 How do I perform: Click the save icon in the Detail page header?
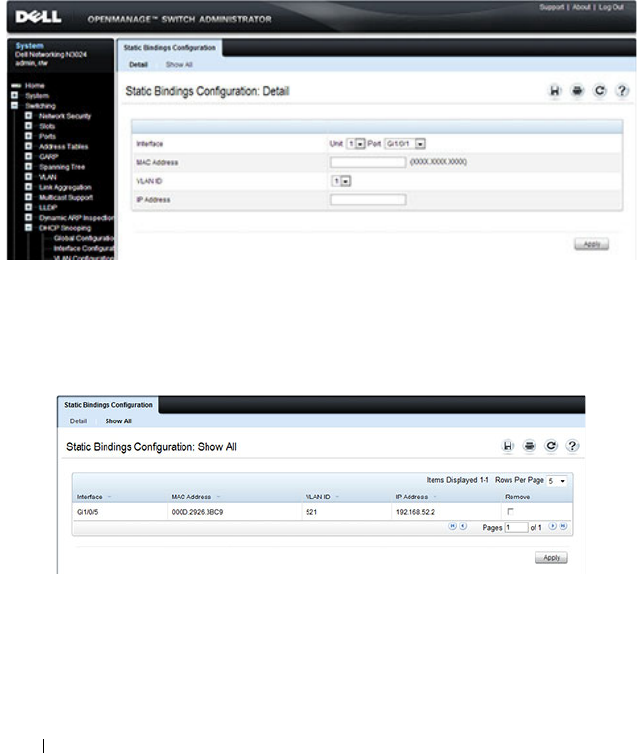[x=555, y=90]
